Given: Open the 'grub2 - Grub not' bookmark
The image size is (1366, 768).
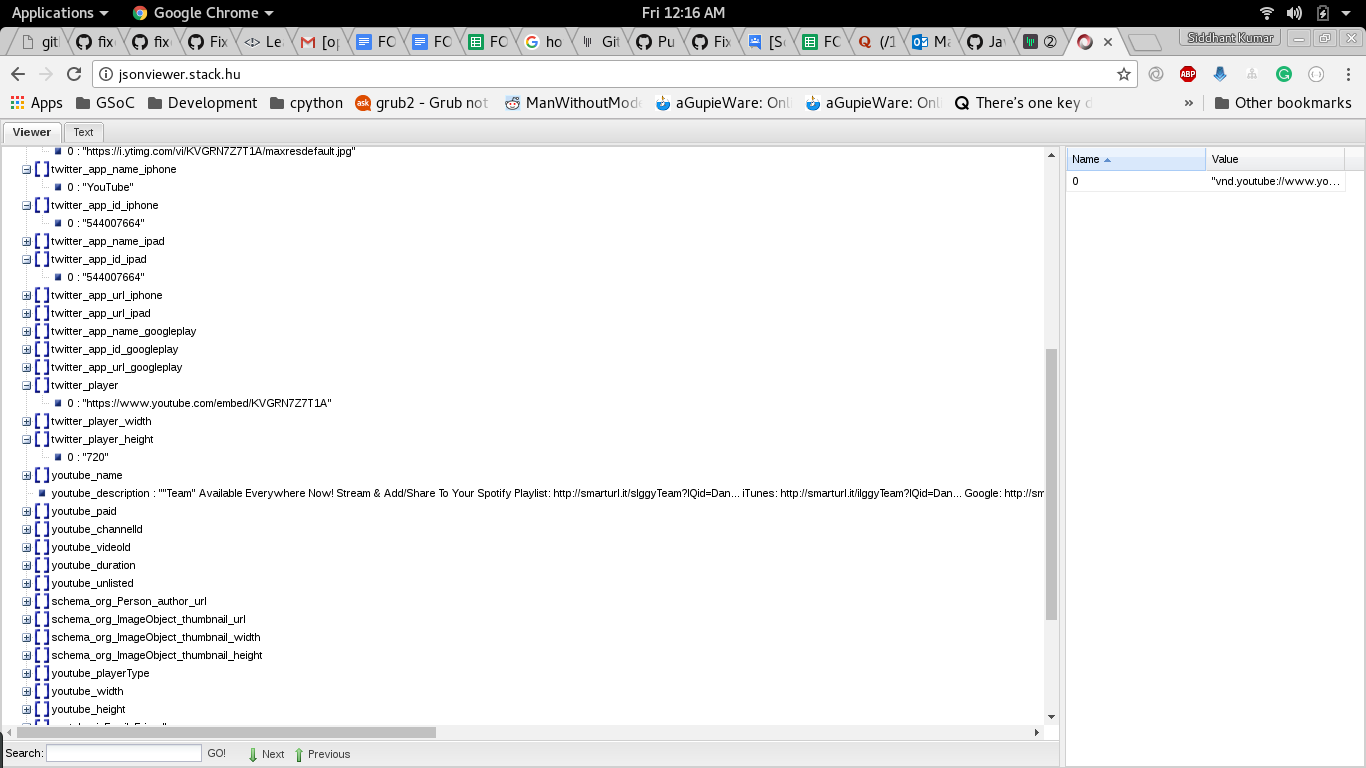Looking at the screenshot, I should click(x=422, y=103).
